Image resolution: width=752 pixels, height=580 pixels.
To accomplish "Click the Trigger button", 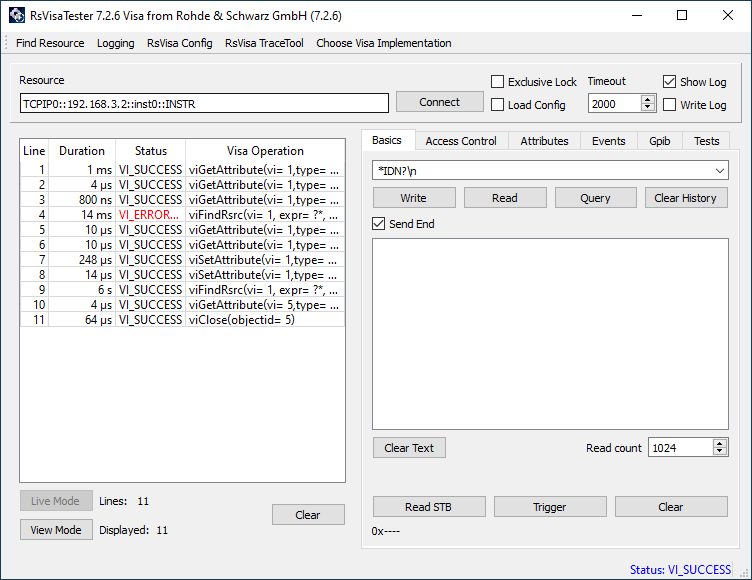I will (x=550, y=507).
